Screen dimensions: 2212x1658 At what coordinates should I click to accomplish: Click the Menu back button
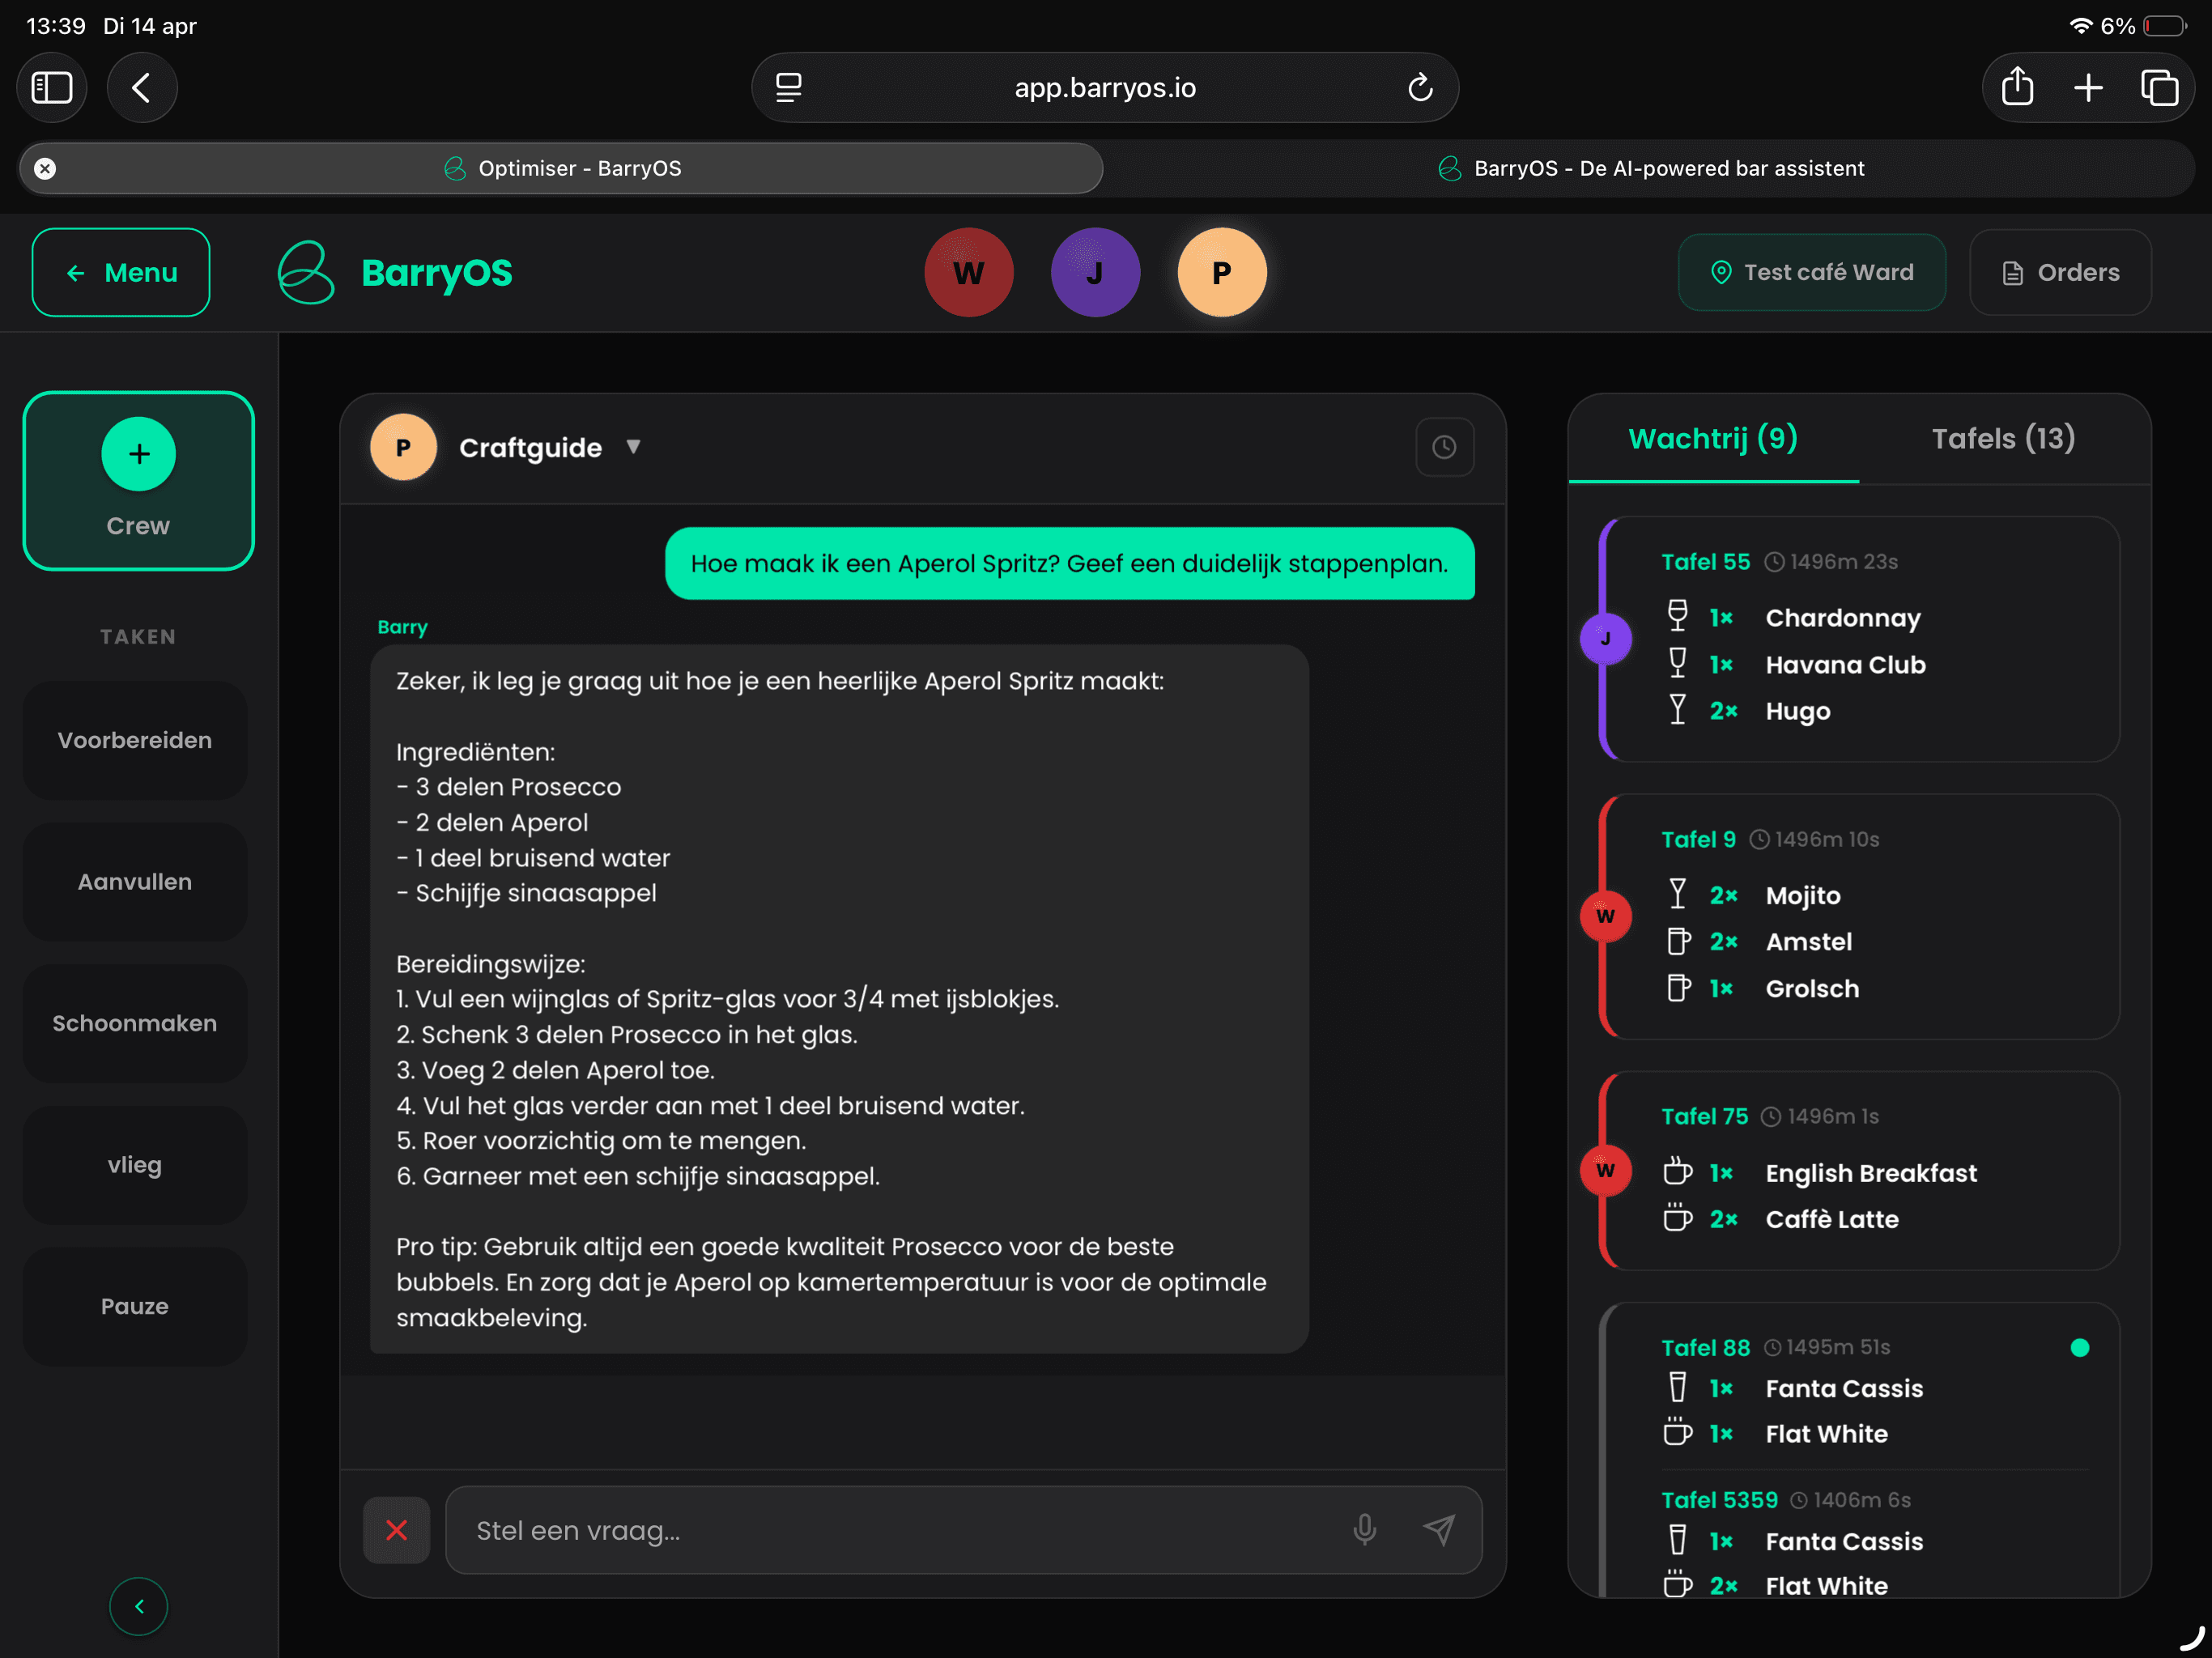[121, 272]
